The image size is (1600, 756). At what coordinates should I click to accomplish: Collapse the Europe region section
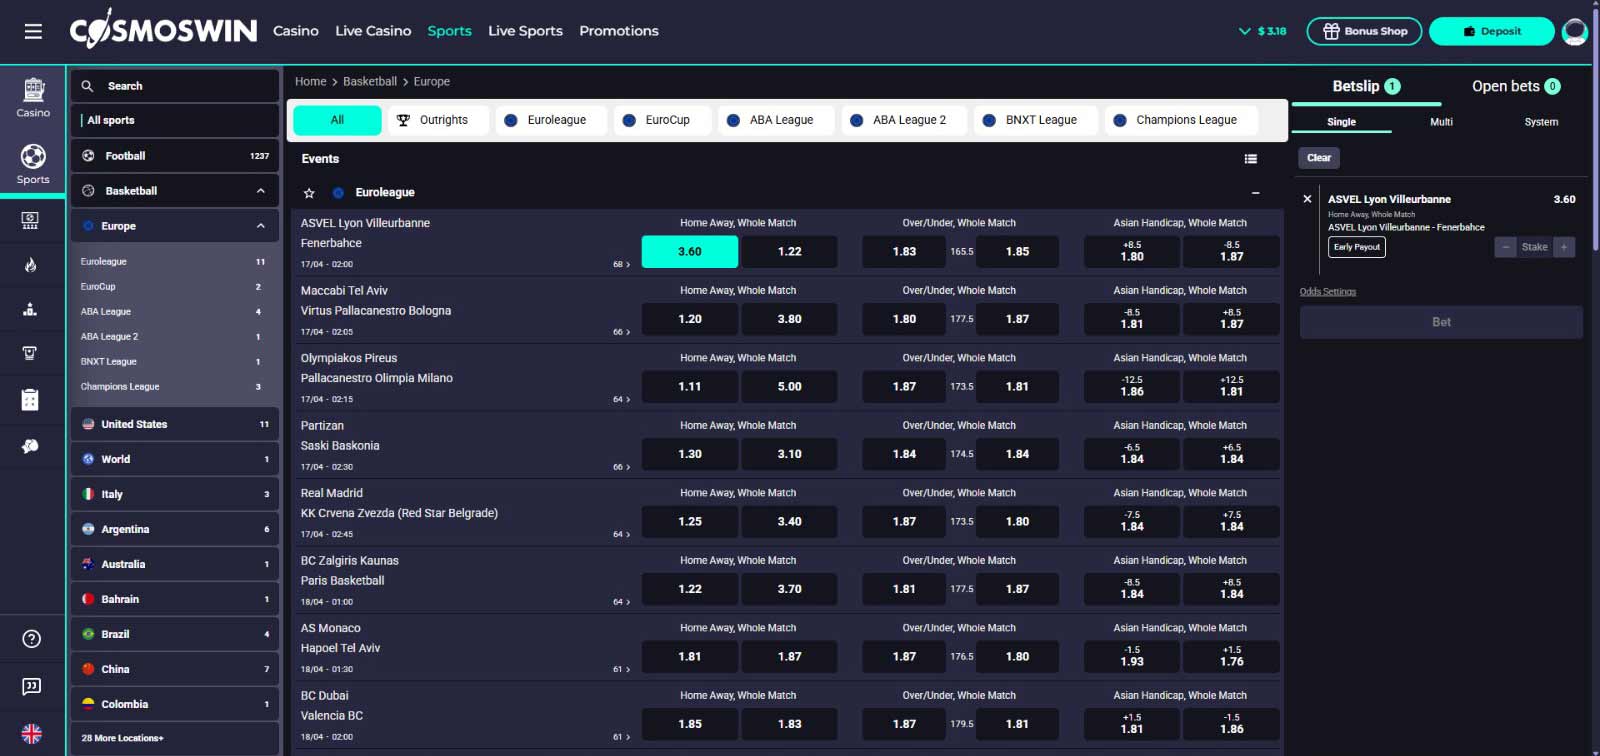click(261, 226)
